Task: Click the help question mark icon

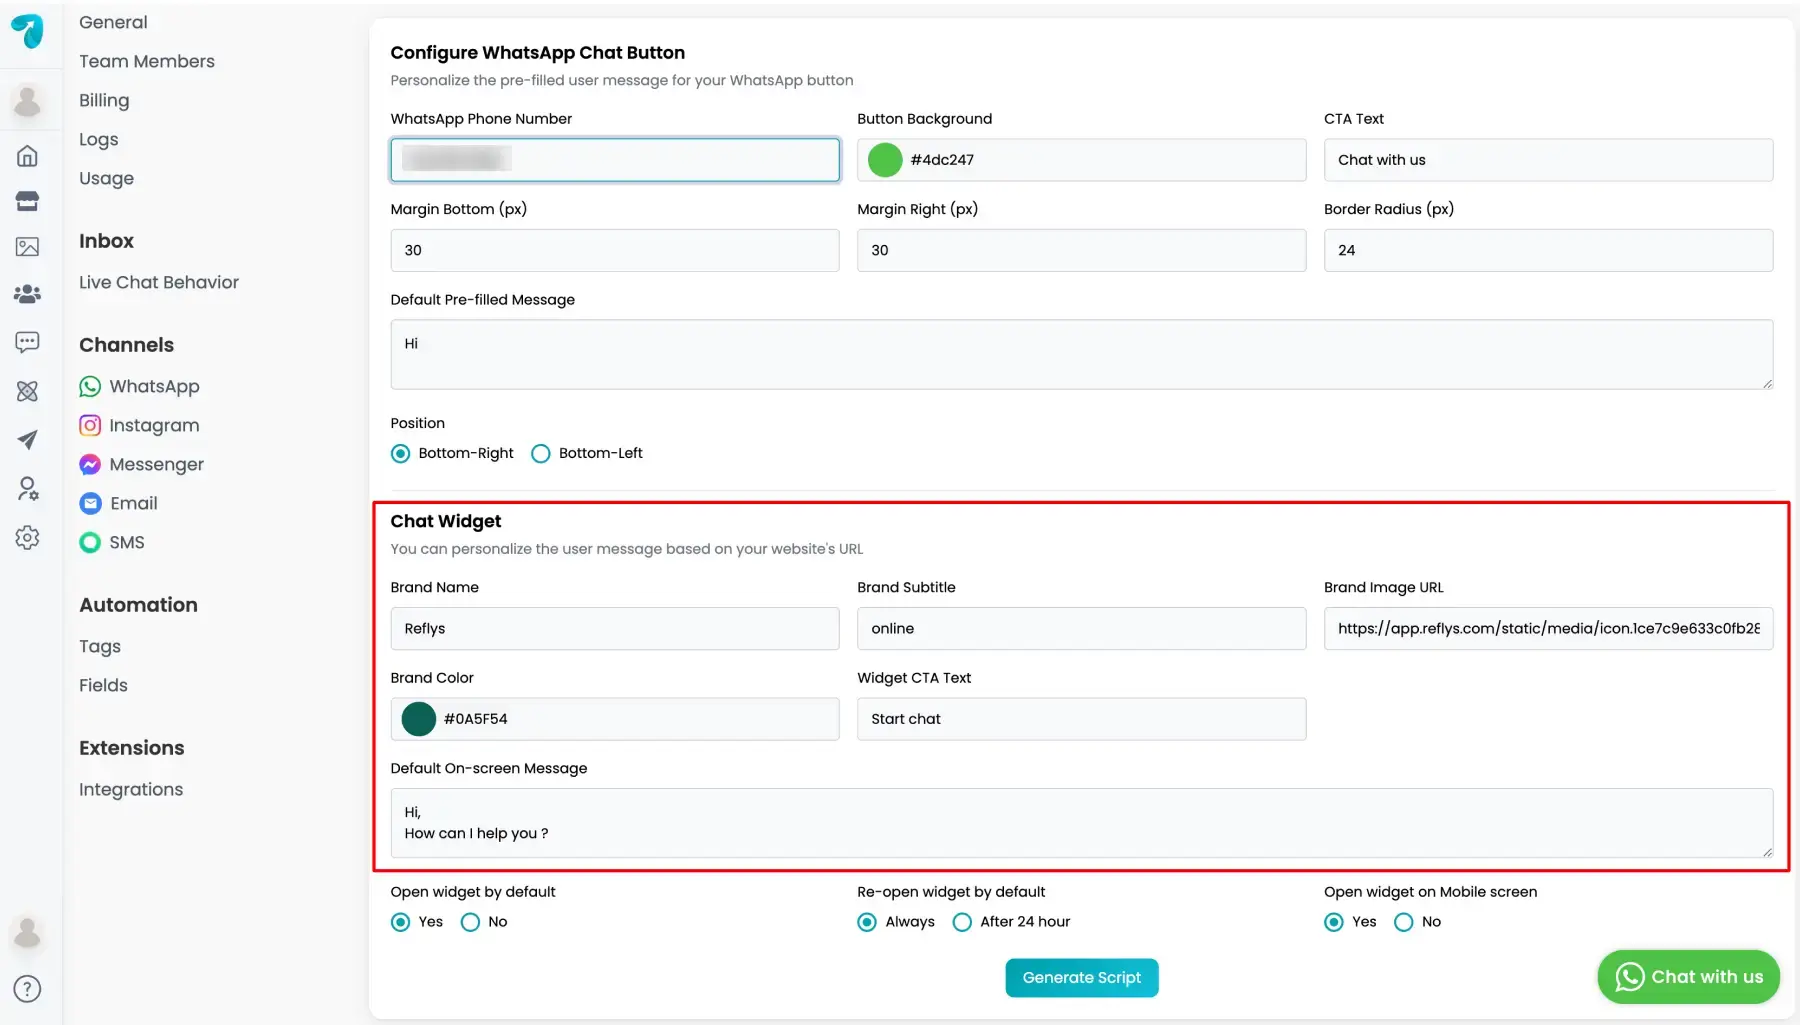Action: tap(28, 989)
